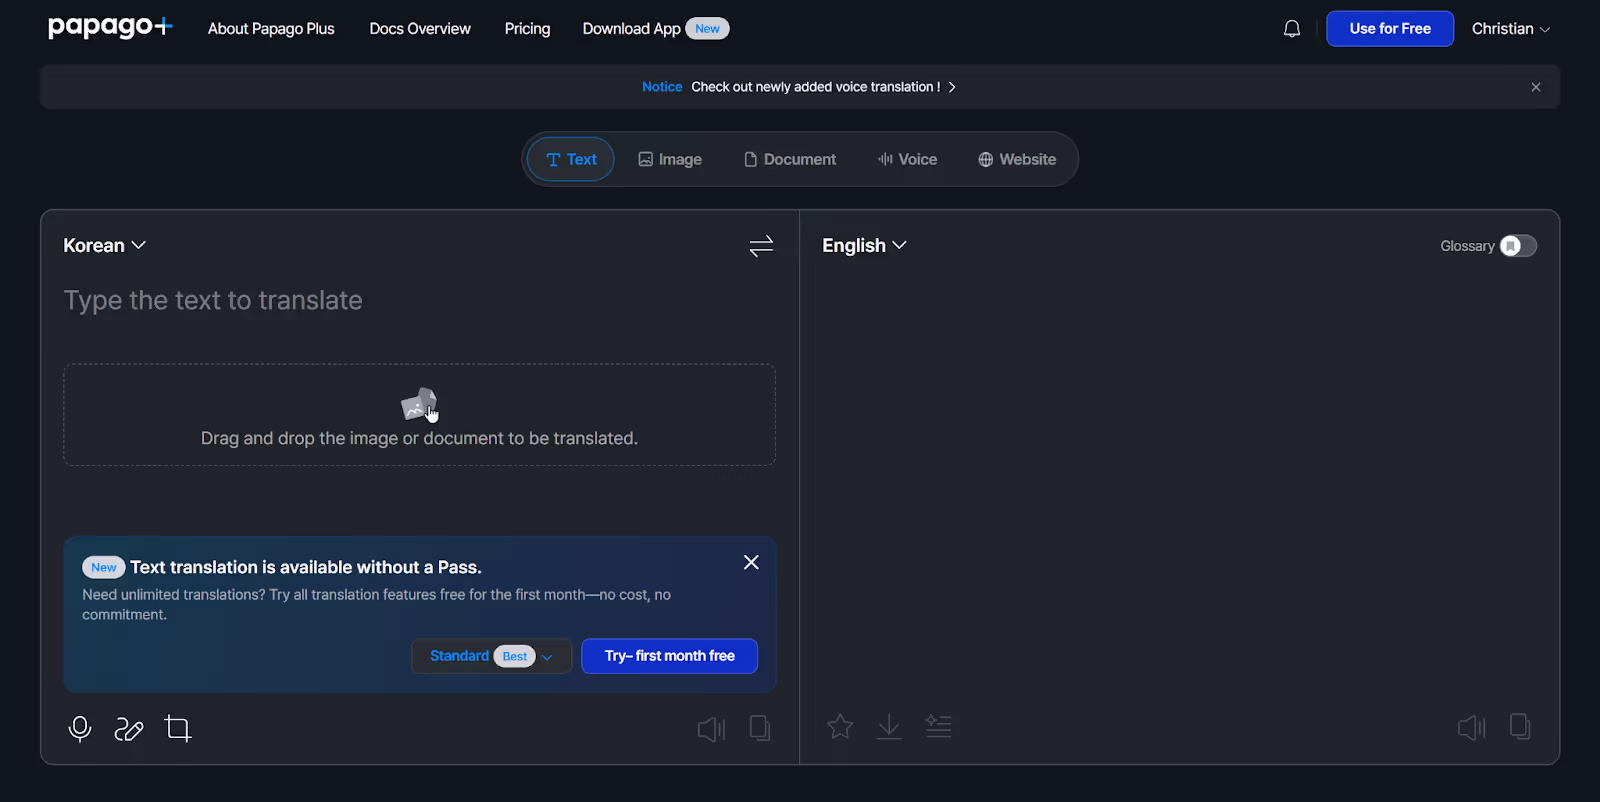The width and height of the screenshot is (1600, 802).
Task: Save translation to favorites star
Action: 840,726
